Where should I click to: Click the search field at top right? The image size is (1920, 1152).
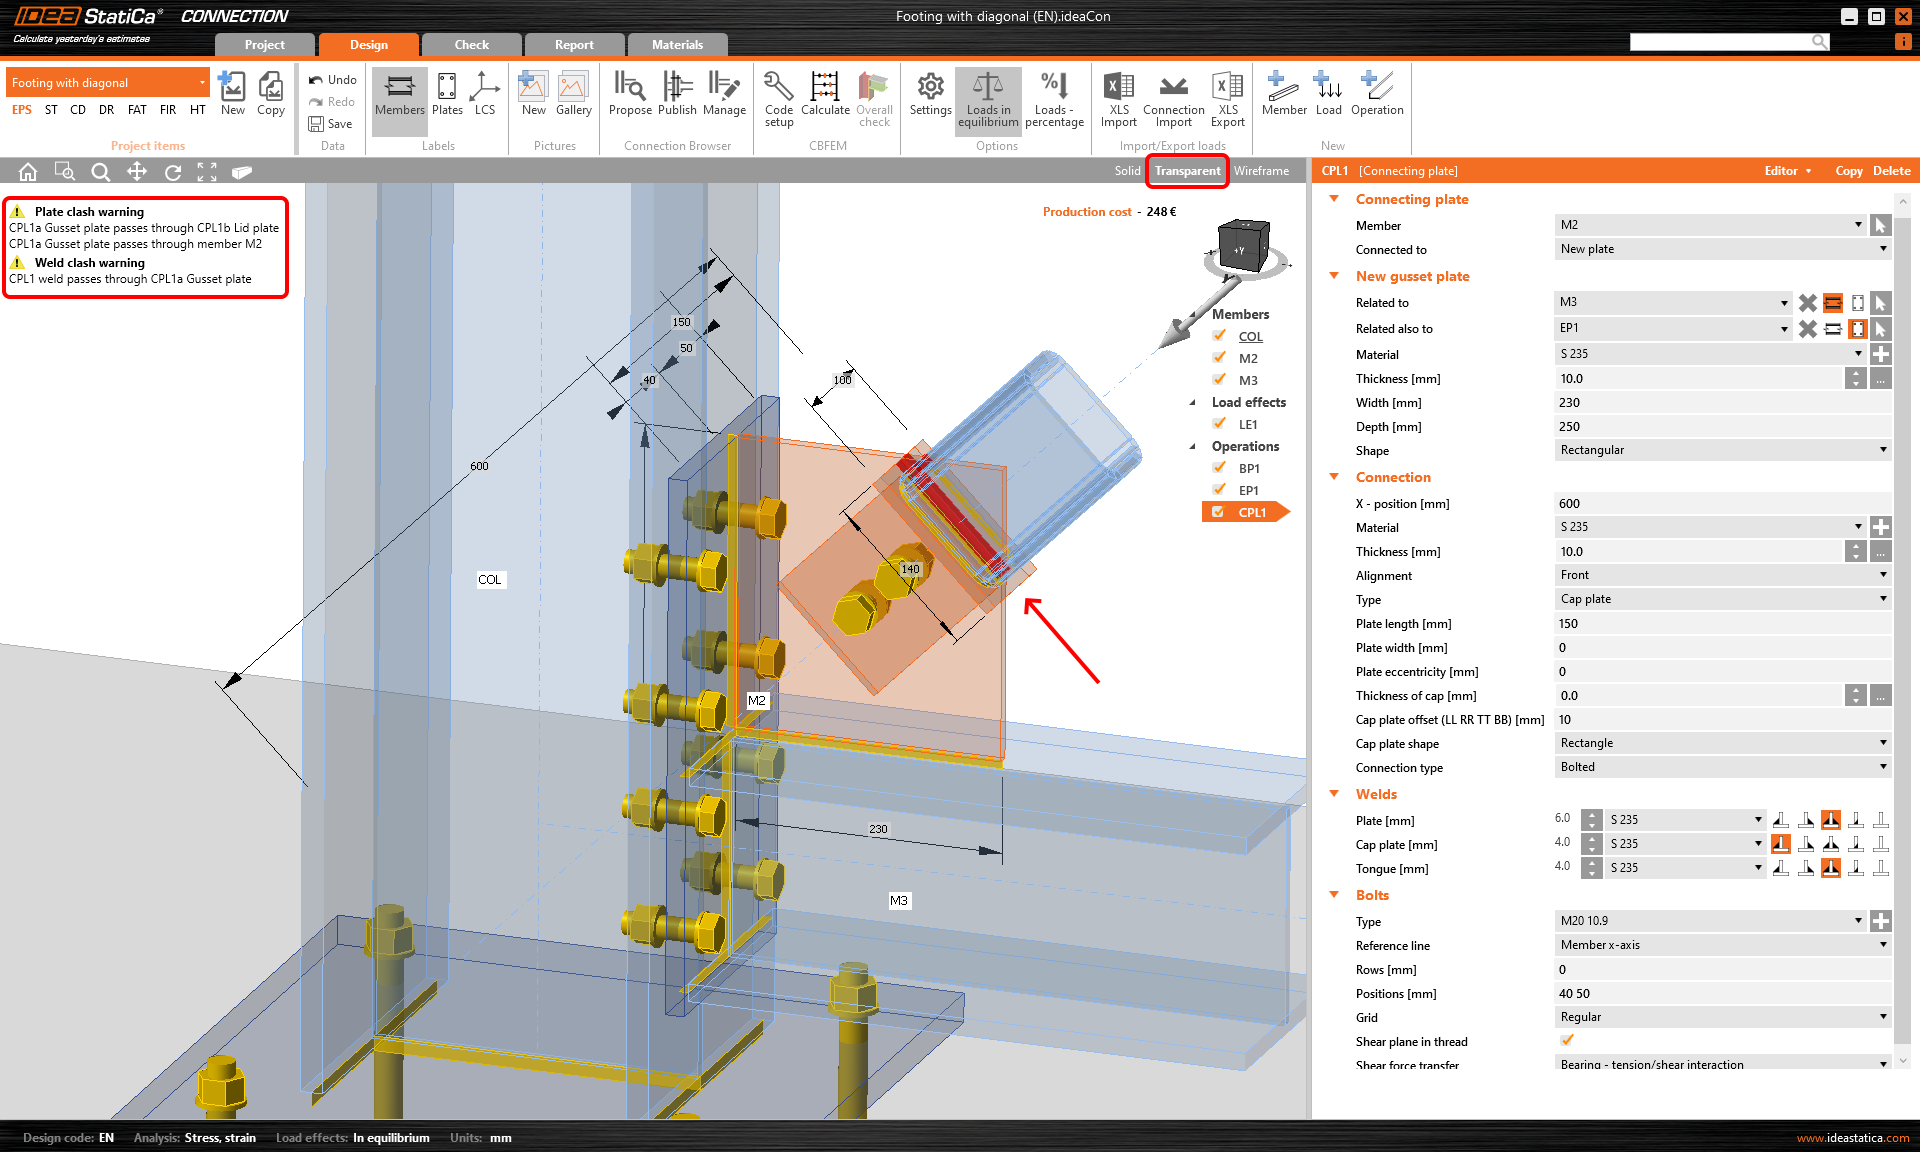tap(1725, 41)
